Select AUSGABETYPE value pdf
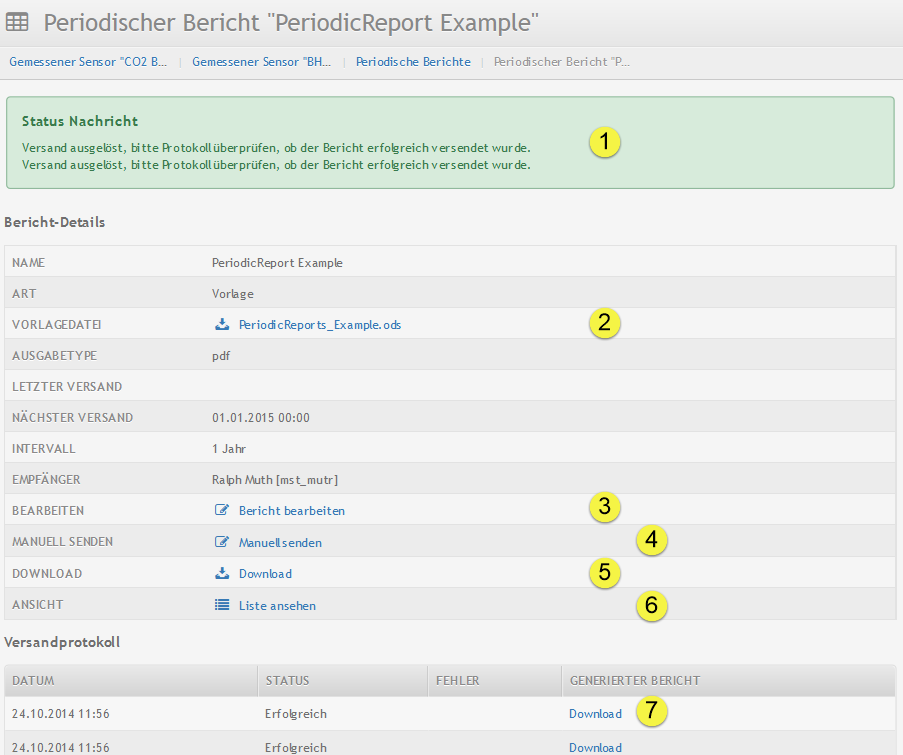The image size is (903, 755). click(x=221, y=356)
